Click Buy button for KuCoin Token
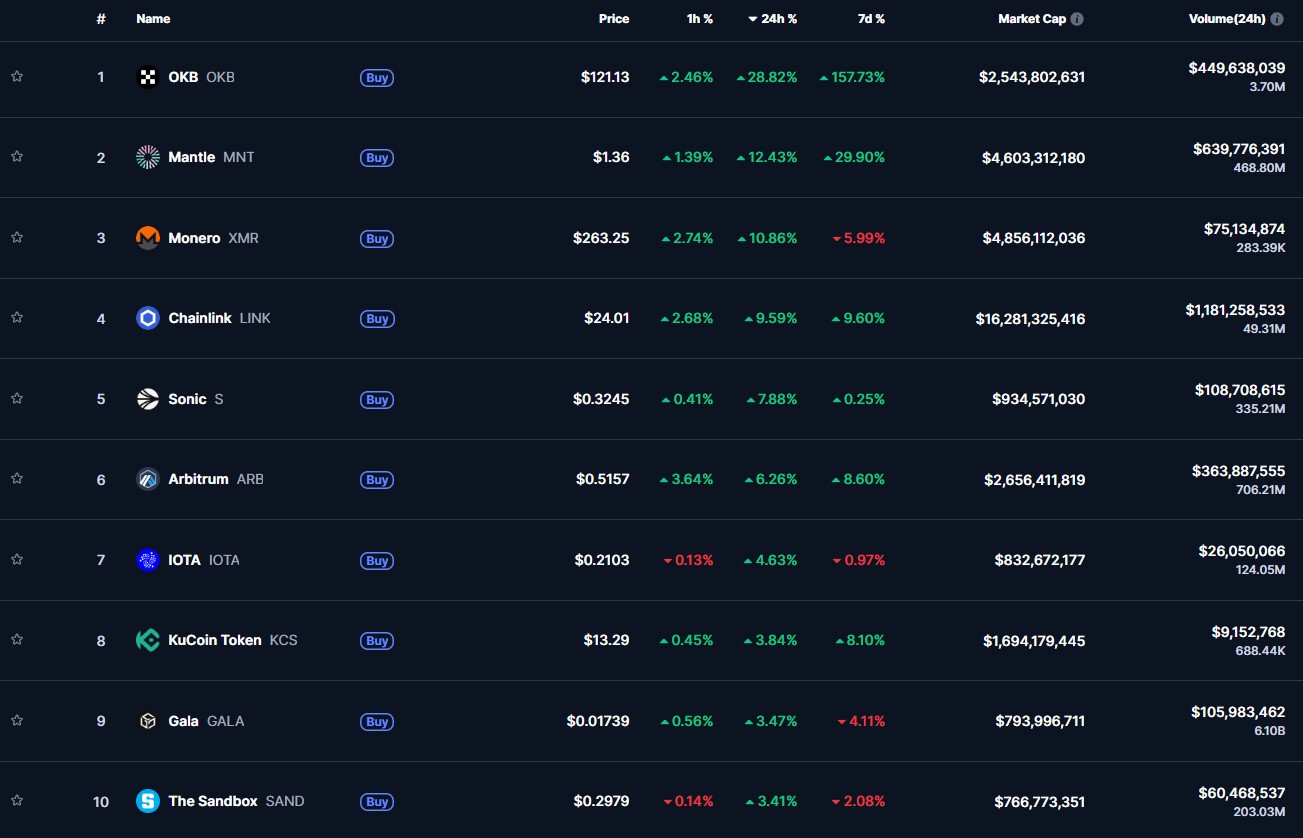1303x838 pixels. (377, 641)
